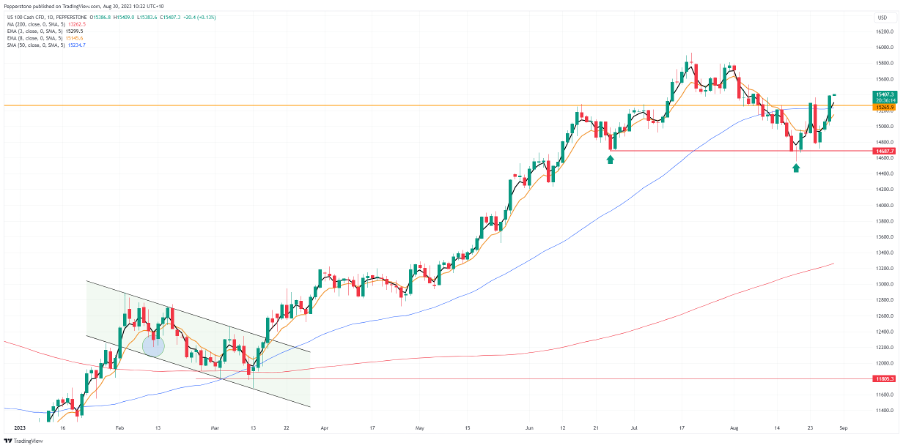Click the left green up-arrow marker near June low
The image size is (904, 448).
(x=611, y=159)
